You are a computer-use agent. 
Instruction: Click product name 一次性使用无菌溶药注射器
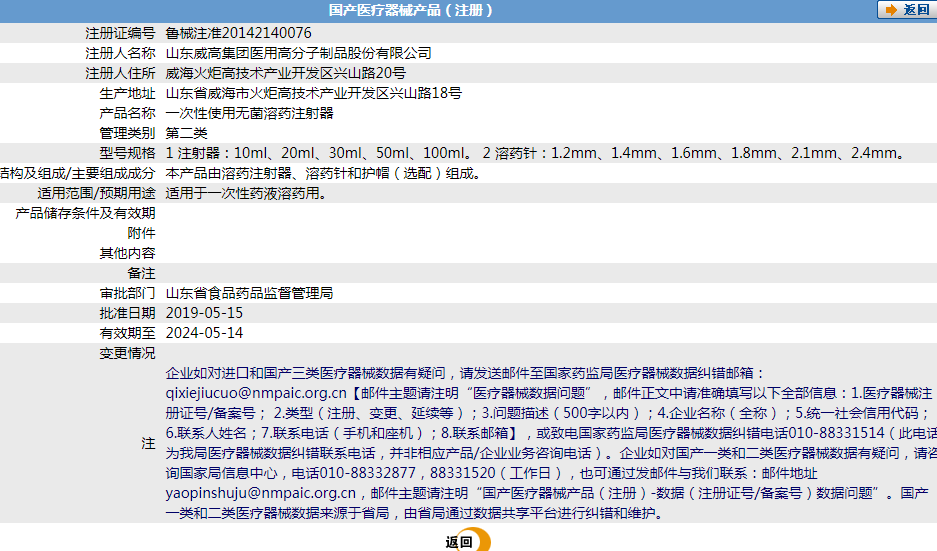(249, 113)
